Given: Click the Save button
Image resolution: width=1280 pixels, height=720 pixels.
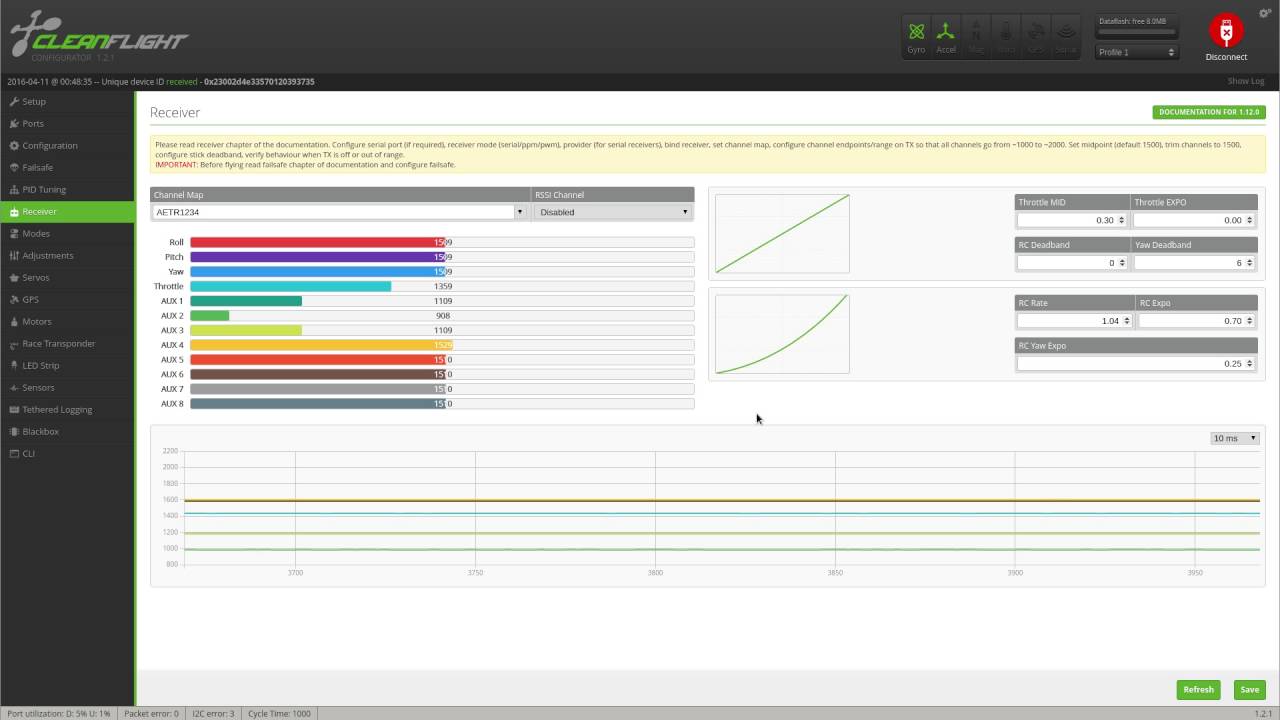Looking at the screenshot, I should 1249,689.
